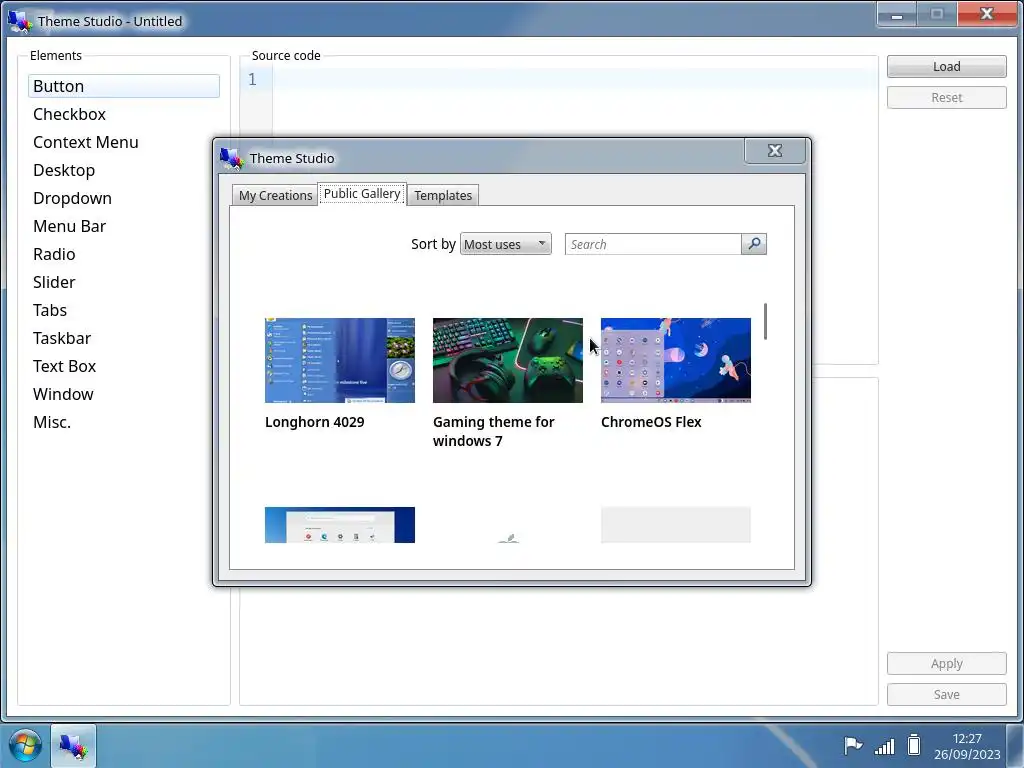1024x768 pixels.
Task: Select Window in Elements list
Action: (x=123, y=394)
